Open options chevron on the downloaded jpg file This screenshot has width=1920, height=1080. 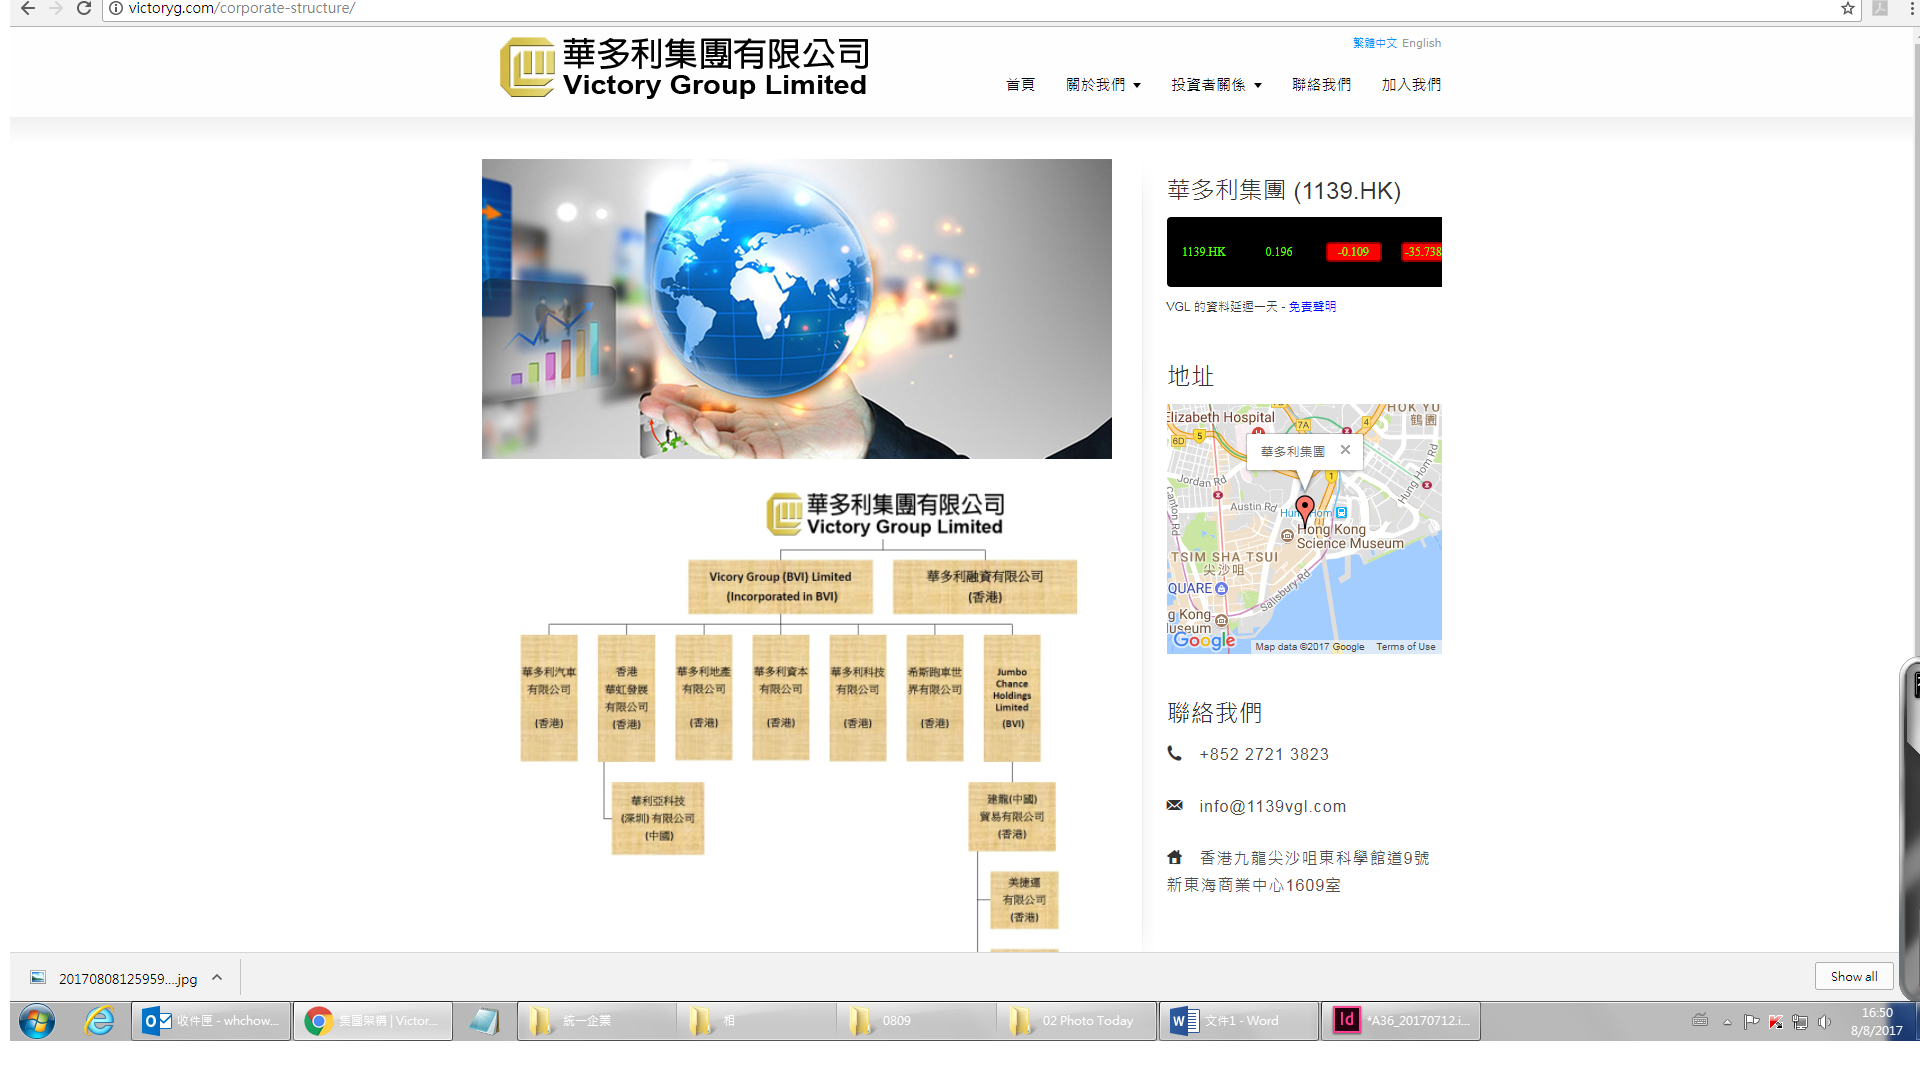coord(217,978)
